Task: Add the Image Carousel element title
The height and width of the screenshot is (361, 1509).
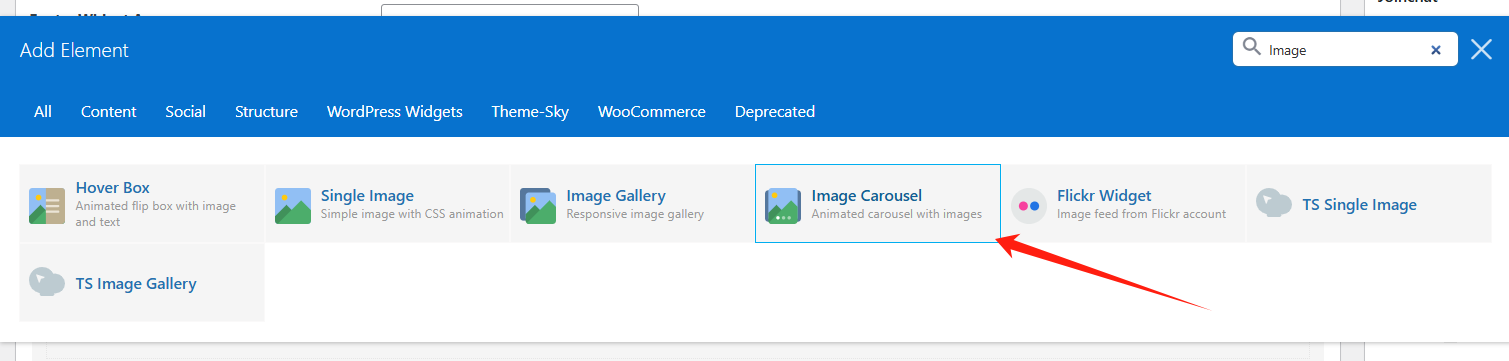Action: click(867, 196)
